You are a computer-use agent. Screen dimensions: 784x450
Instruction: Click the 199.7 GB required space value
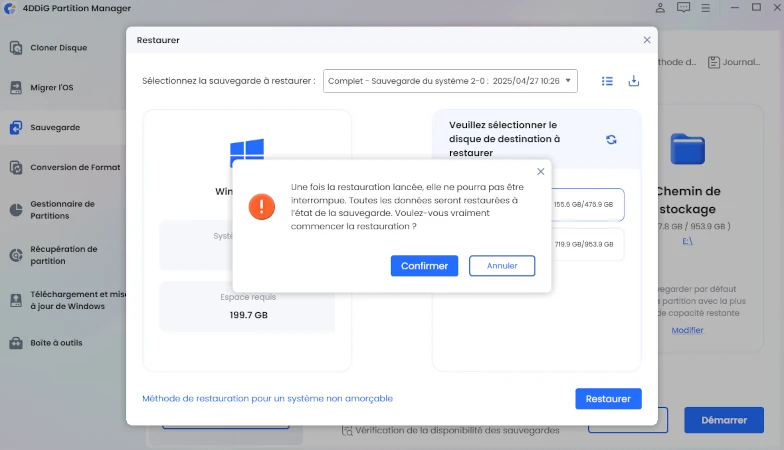pyautogui.click(x=248, y=315)
